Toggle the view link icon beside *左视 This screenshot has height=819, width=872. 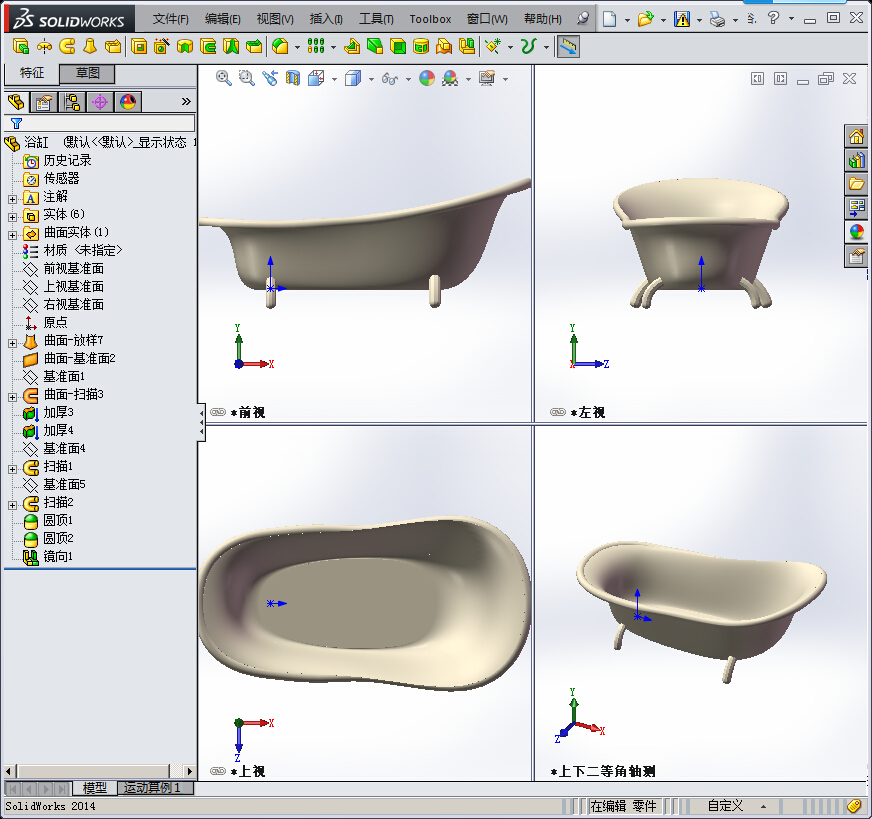click(558, 412)
